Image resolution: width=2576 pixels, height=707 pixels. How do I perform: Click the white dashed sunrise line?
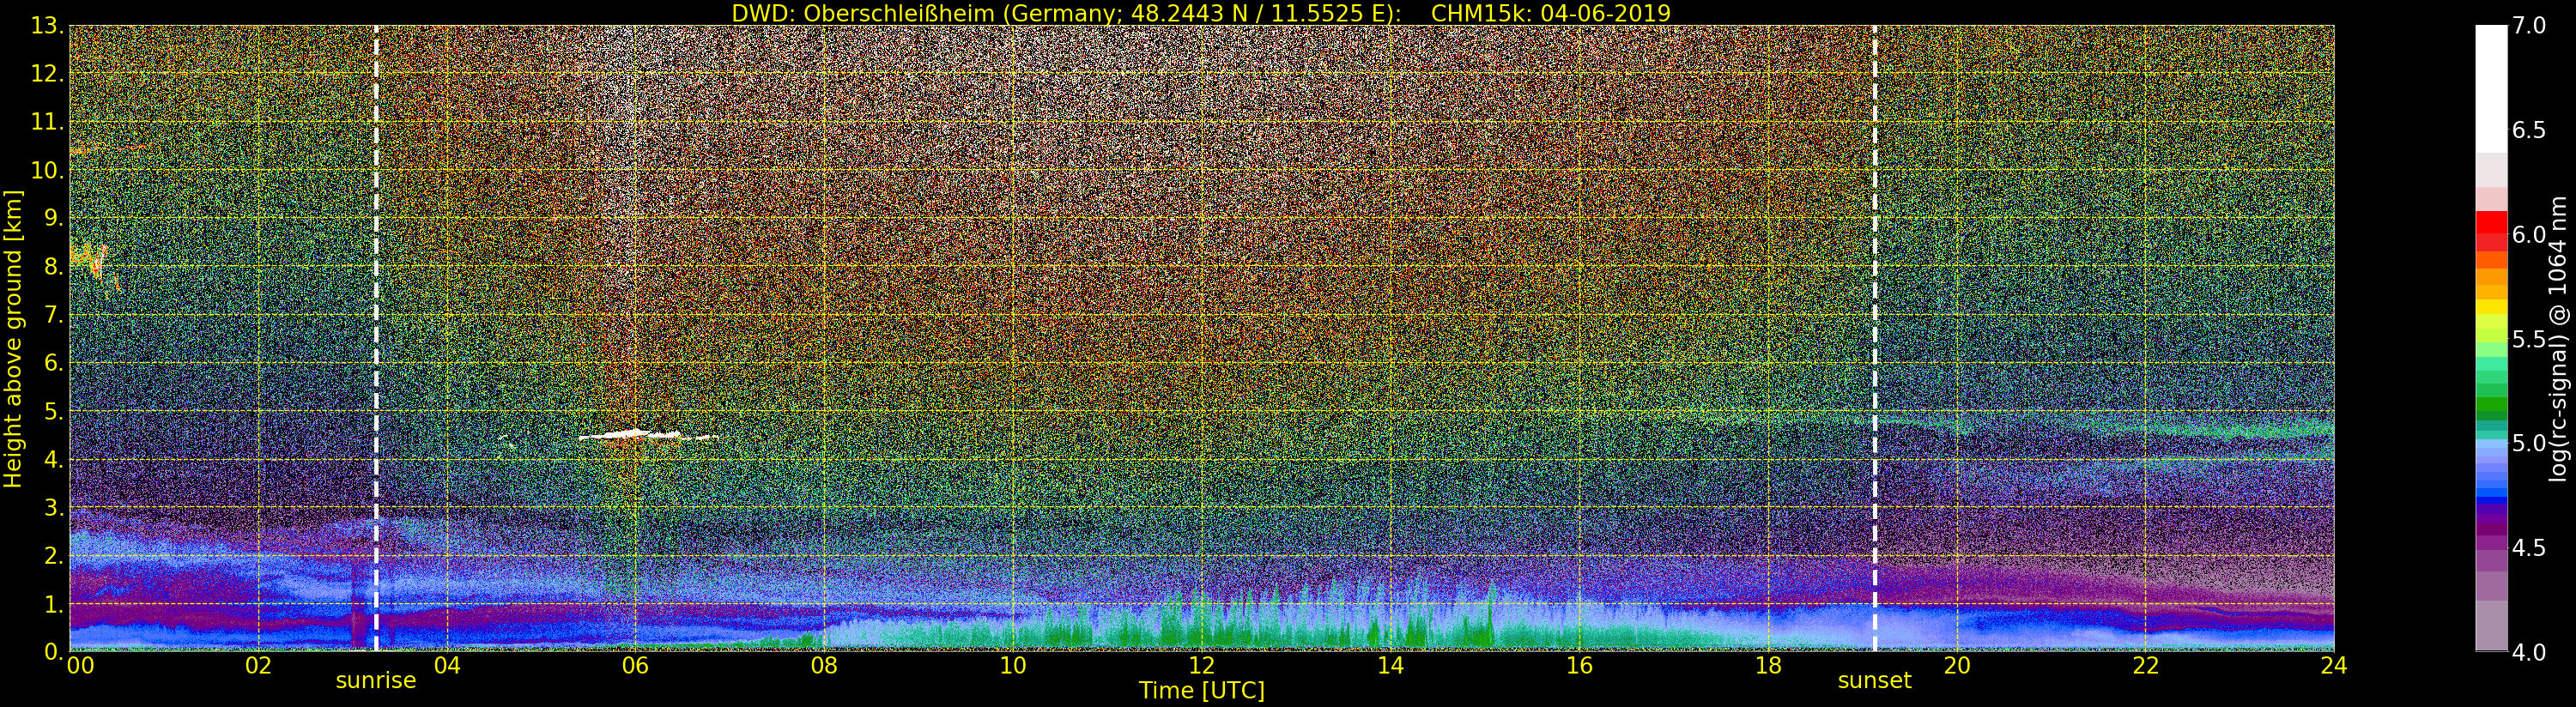click(376, 300)
